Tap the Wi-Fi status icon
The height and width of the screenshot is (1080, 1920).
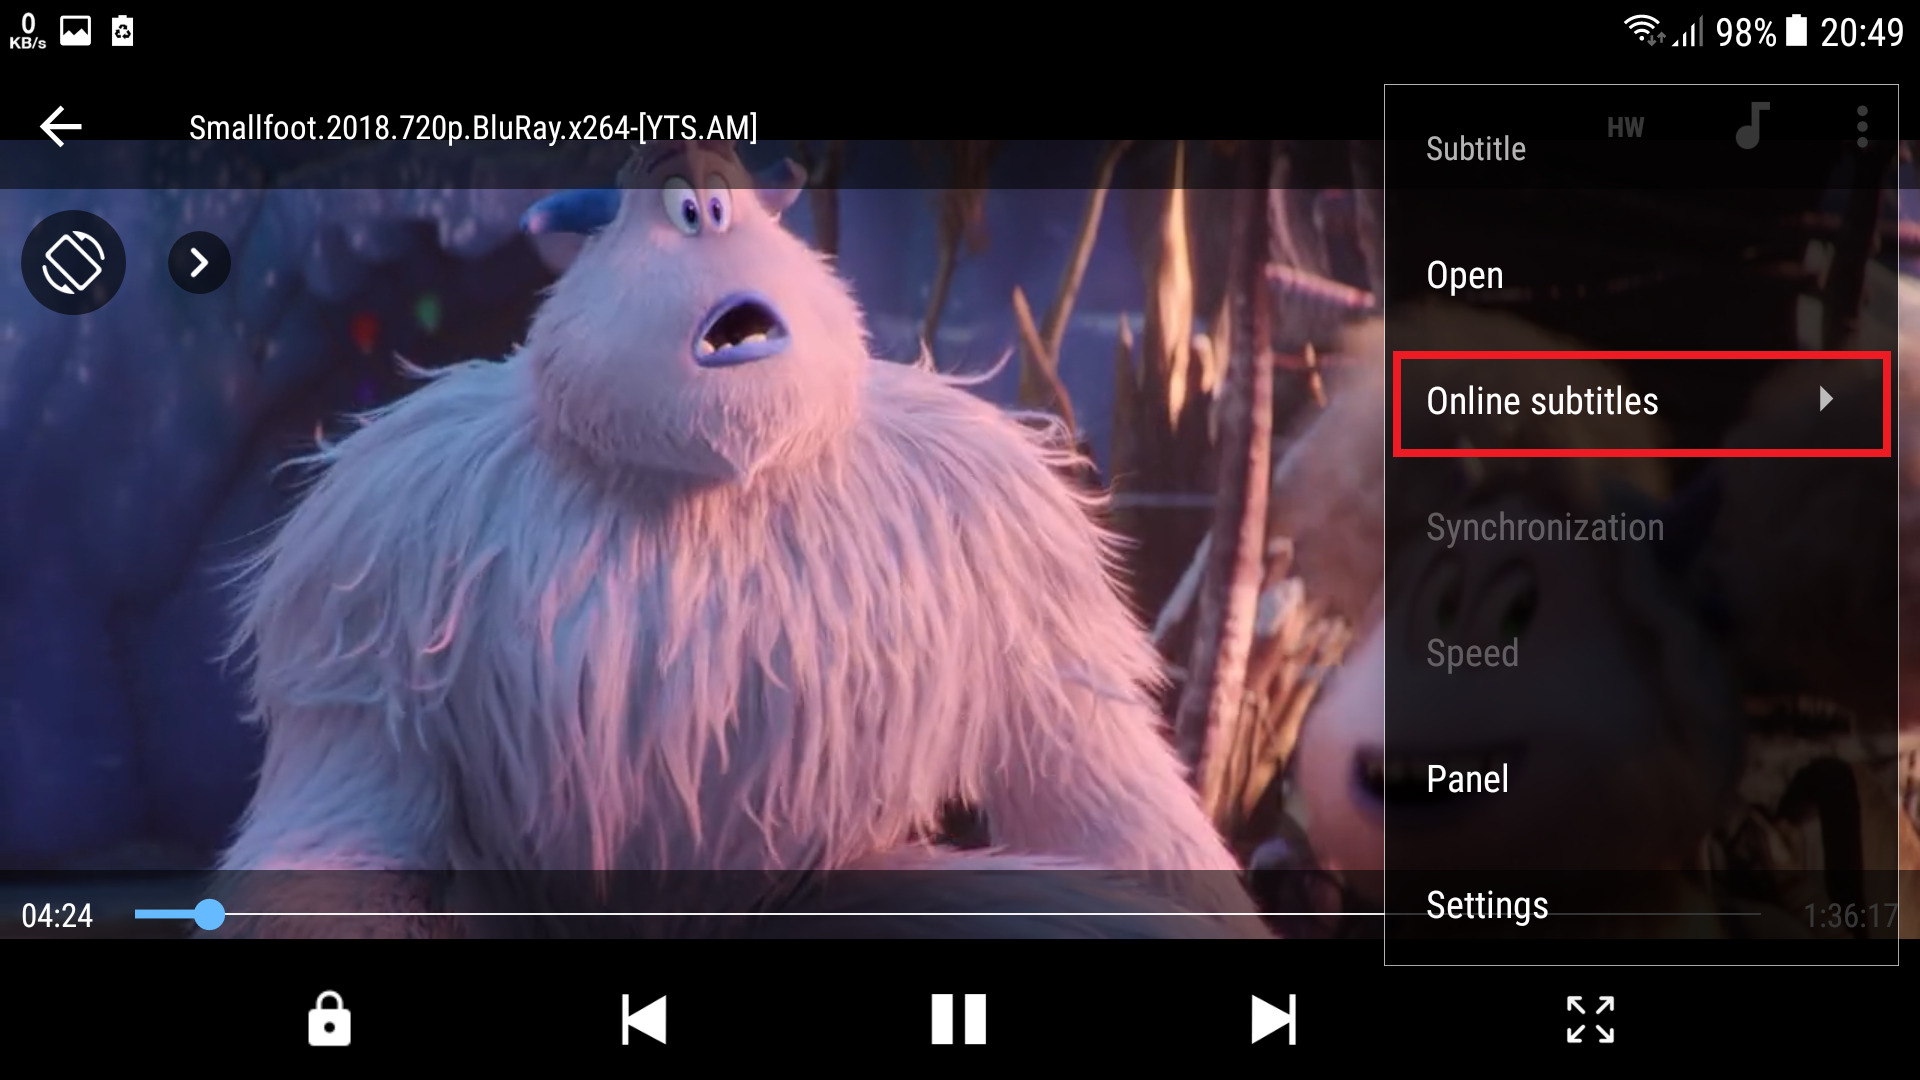(x=1643, y=30)
